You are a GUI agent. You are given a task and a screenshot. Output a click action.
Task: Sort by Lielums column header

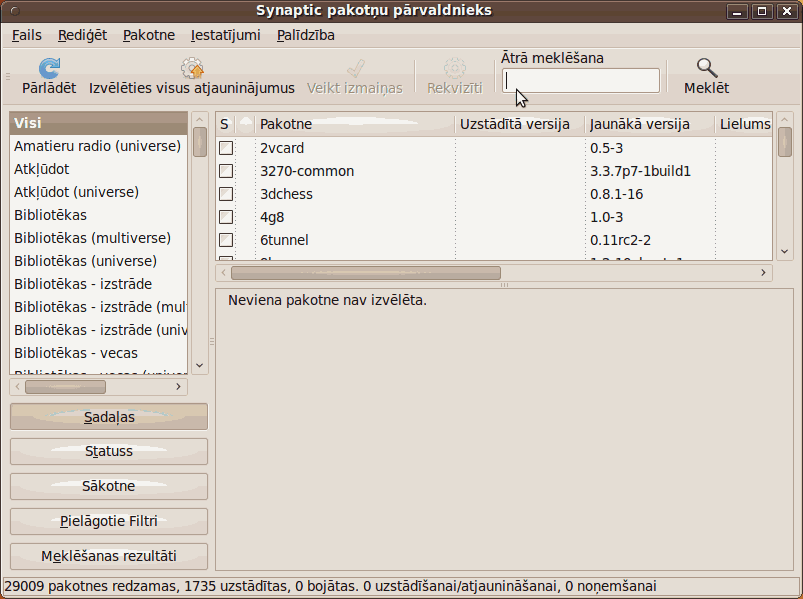pyautogui.click(x=744, y=124)
